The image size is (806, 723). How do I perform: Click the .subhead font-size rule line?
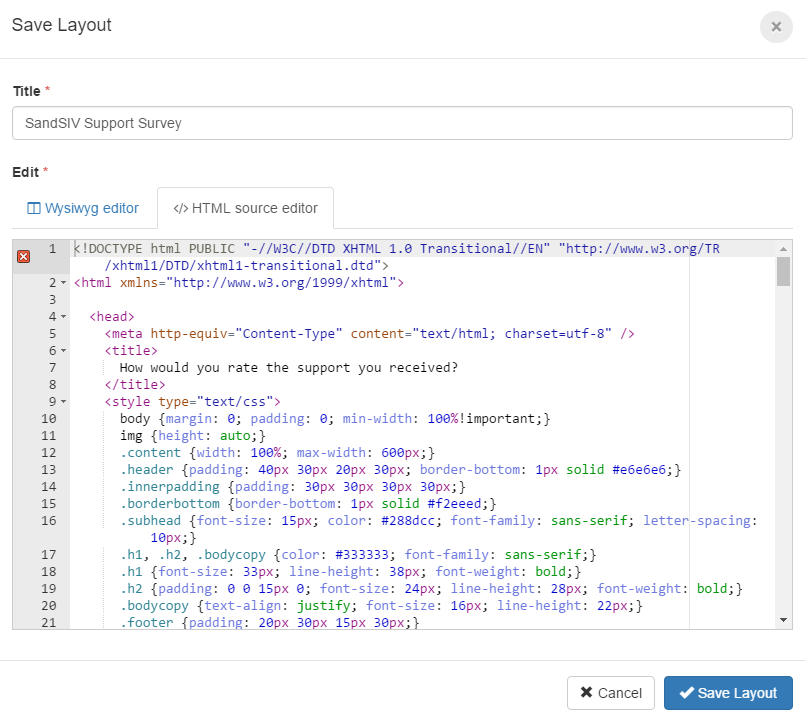point(439,529)
